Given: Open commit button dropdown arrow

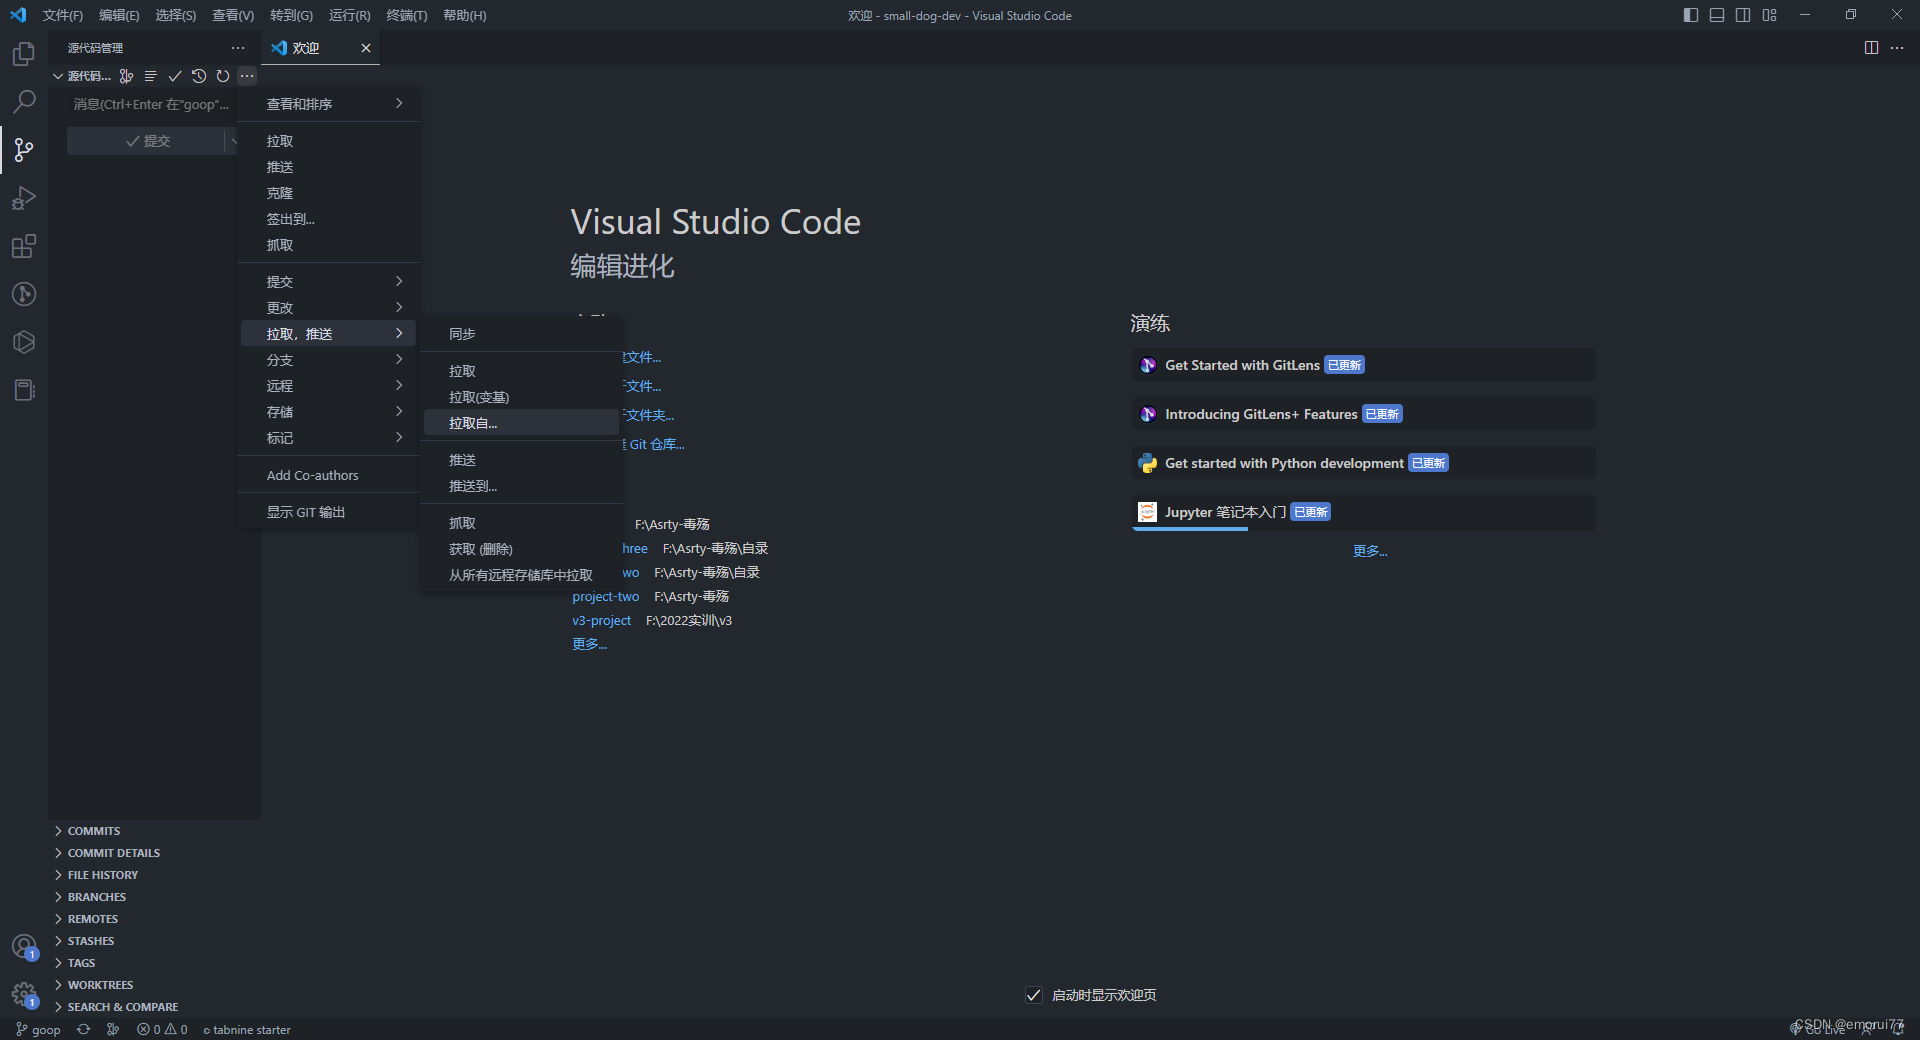Looking at the screenshot, I should (233, 141).
